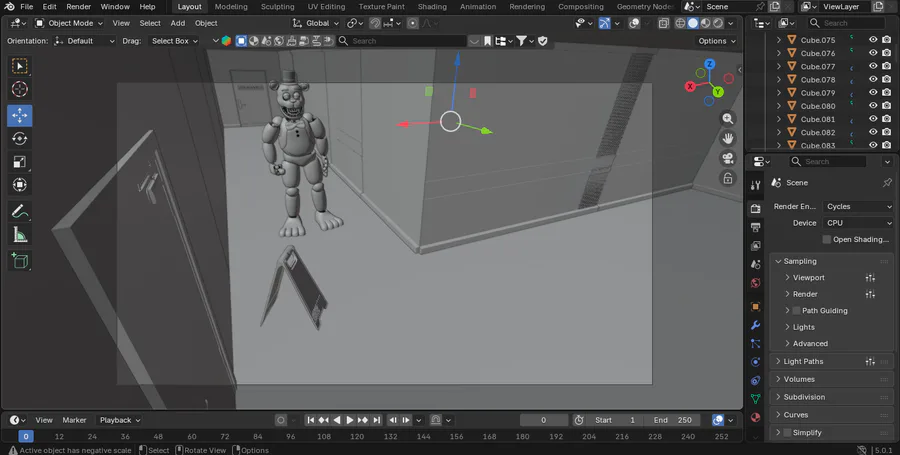
Task: Open the Scene properties tab
Action: [x=755, y=265]
